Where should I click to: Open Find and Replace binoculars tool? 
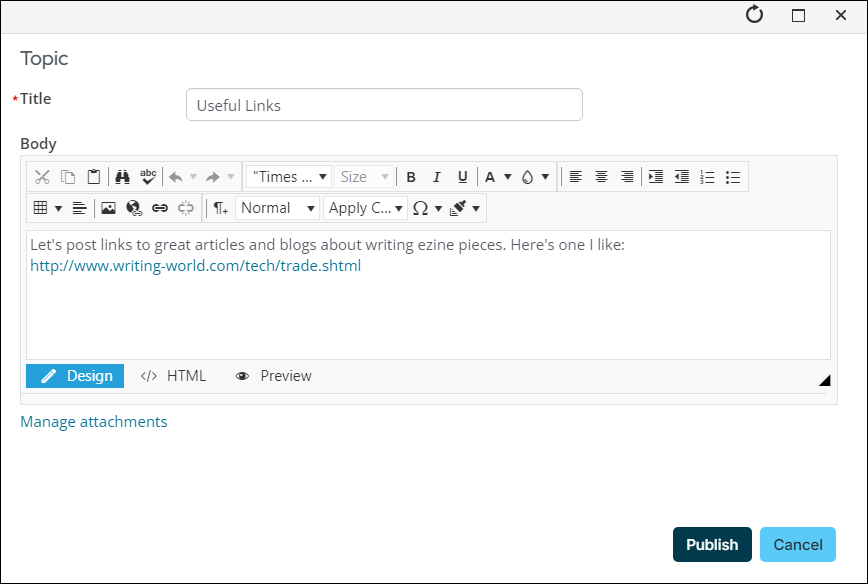click(122, 177)
